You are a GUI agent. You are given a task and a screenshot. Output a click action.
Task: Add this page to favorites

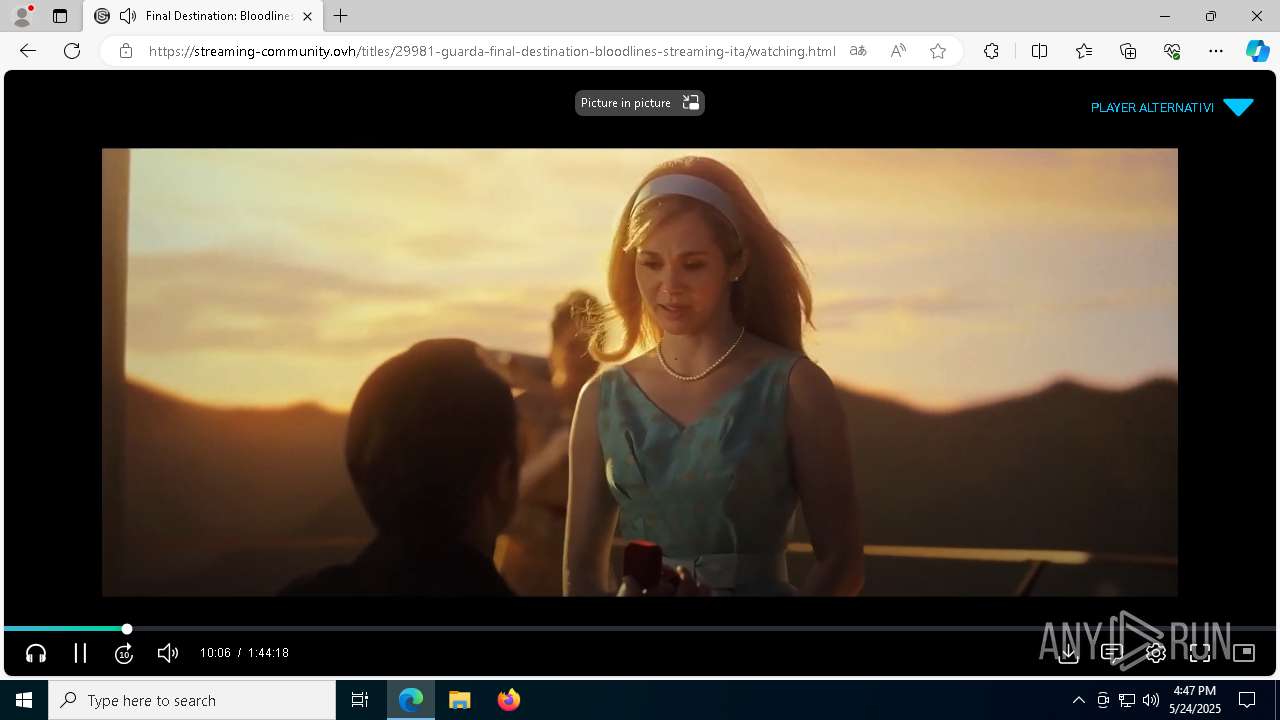pyautogui.click(x=938, y=51)
